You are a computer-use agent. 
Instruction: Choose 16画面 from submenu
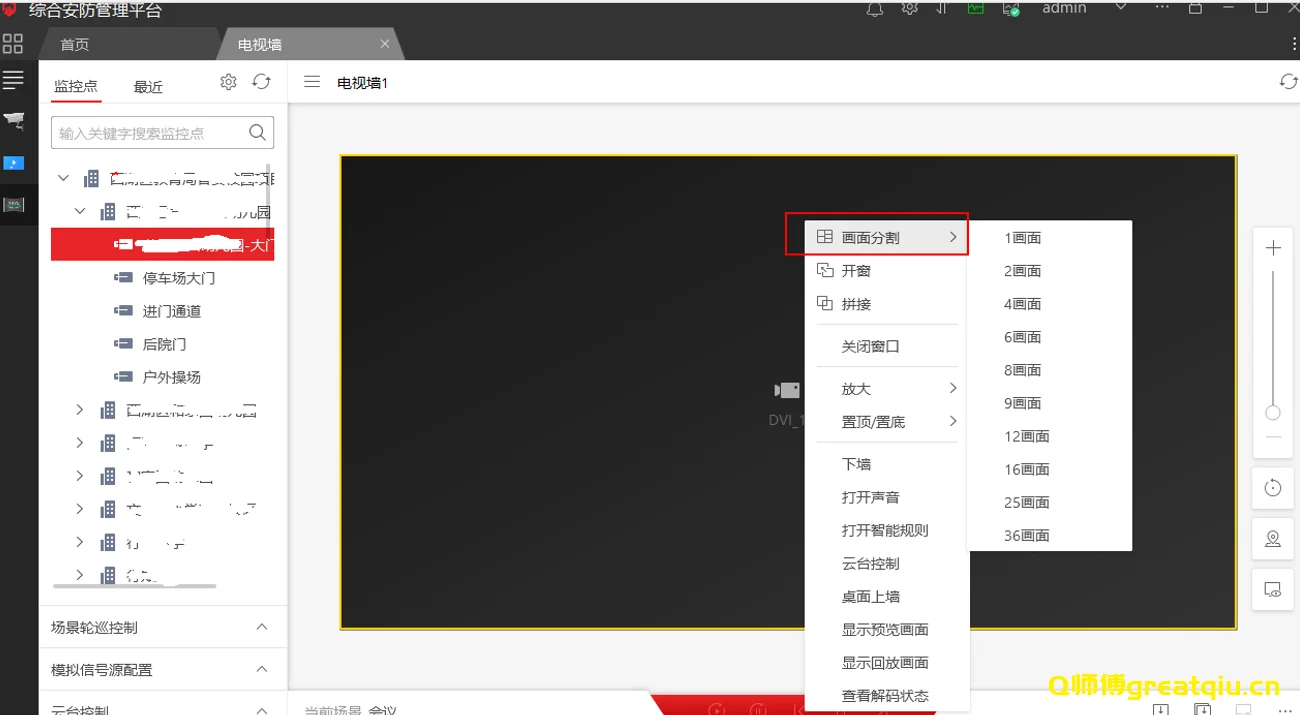[1026, 469]
